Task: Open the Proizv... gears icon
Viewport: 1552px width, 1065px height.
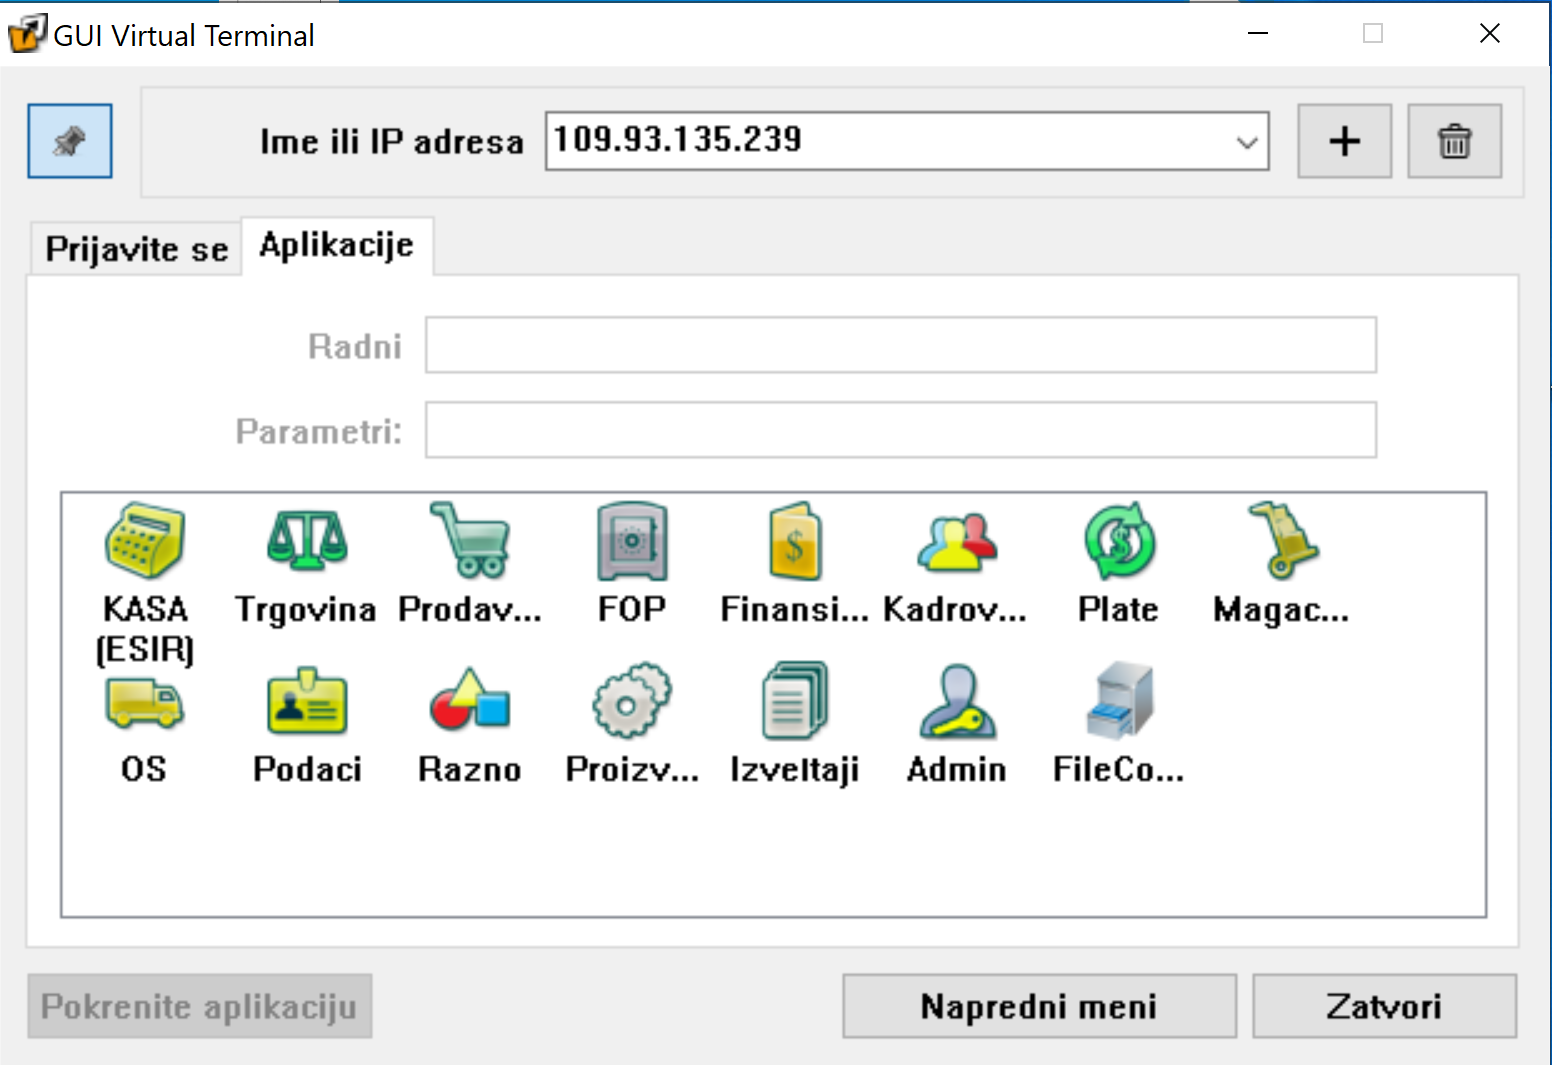Action: tap(631, 702)
